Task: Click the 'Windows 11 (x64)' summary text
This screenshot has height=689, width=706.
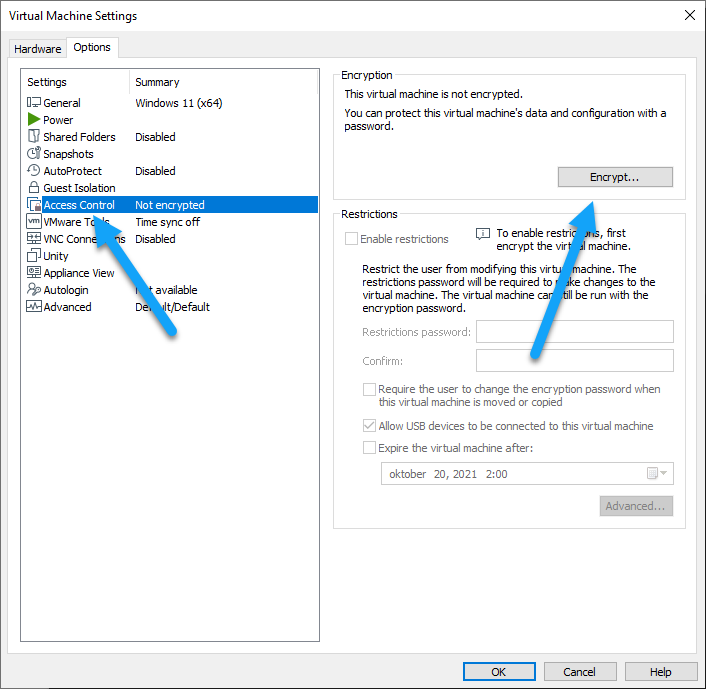Action: pos(179,103)
